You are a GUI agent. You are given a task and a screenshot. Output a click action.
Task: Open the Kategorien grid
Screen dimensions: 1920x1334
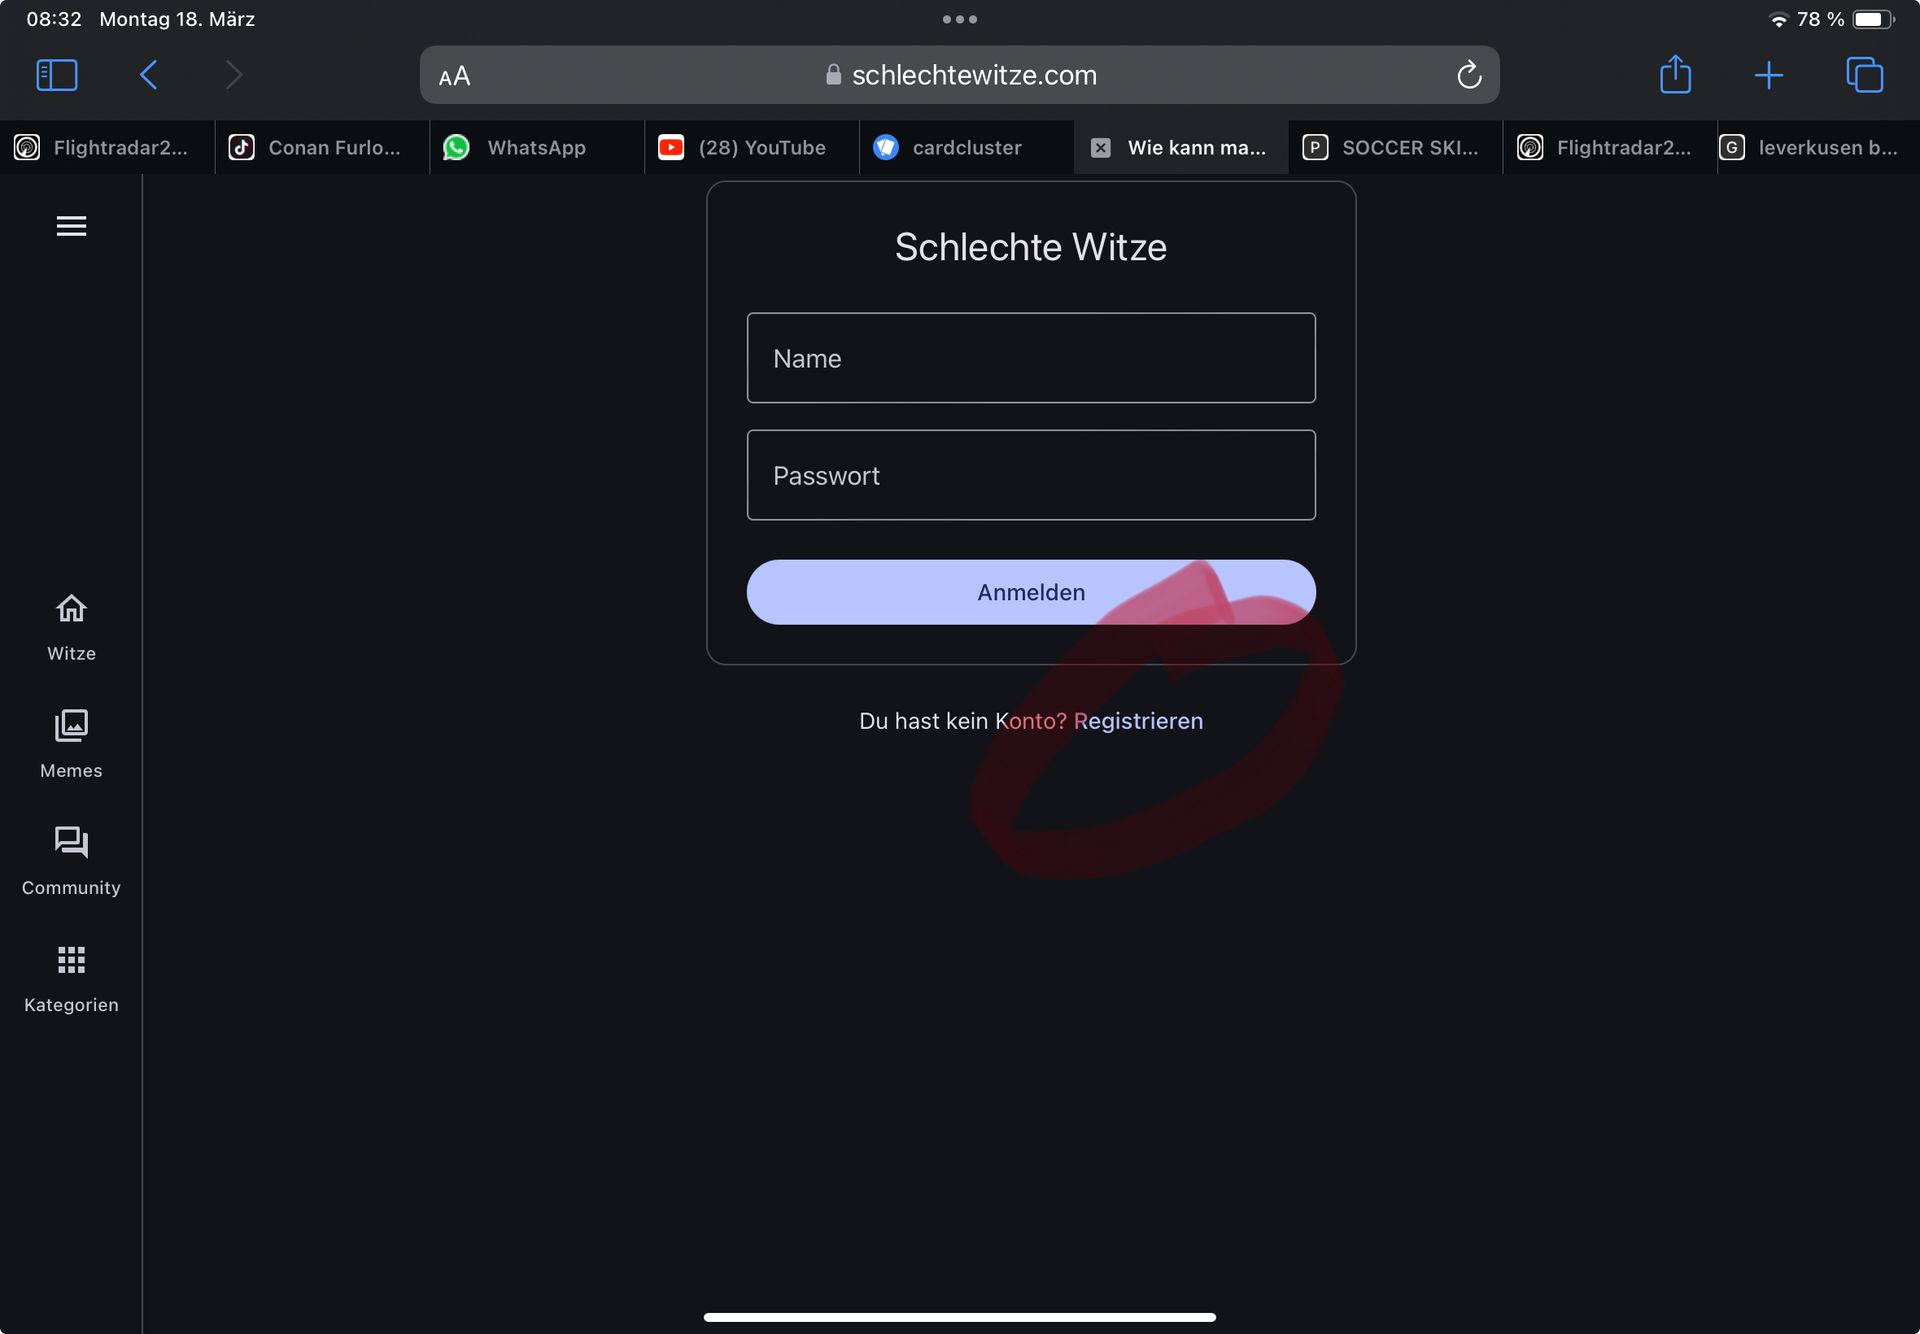coord(71,978)
